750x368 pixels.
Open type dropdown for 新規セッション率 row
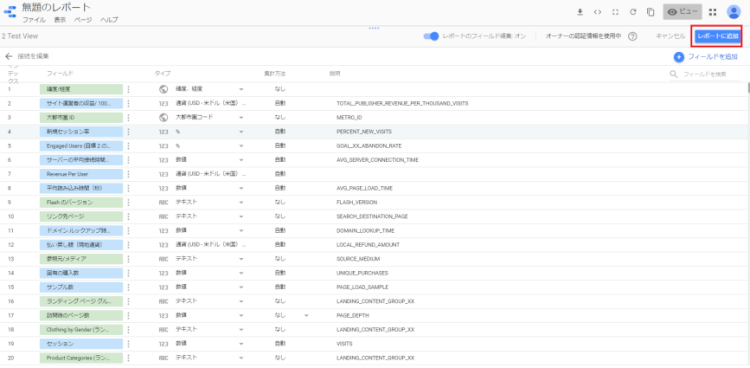pos(241,132)
